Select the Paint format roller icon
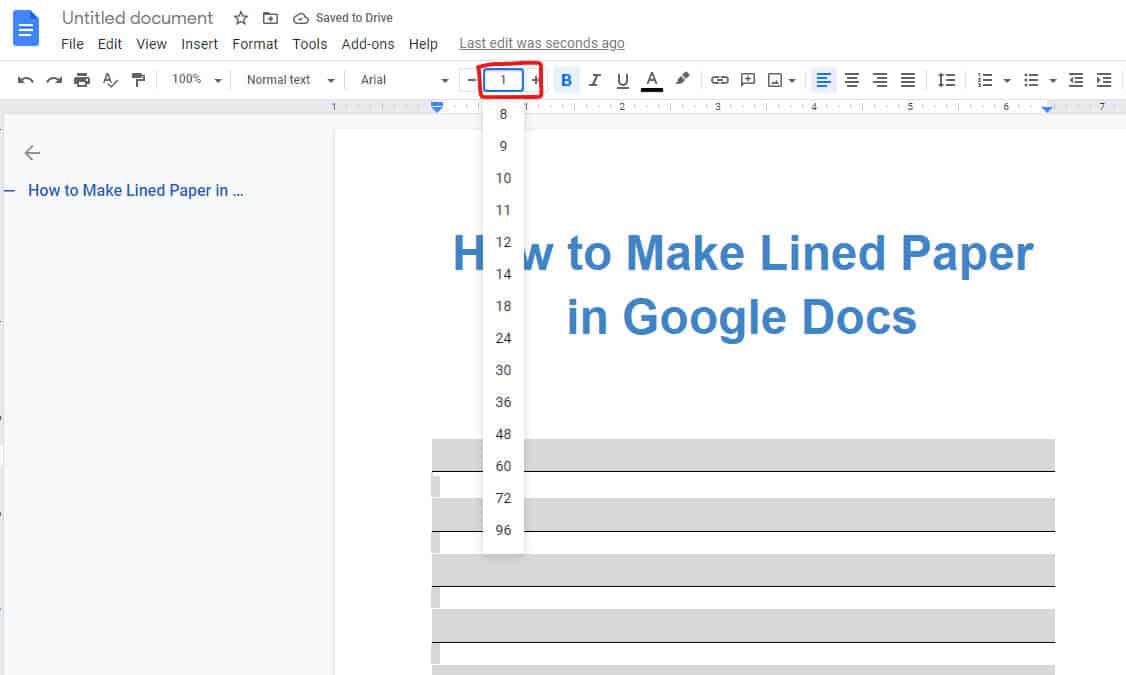 click(x=138, y=80)
